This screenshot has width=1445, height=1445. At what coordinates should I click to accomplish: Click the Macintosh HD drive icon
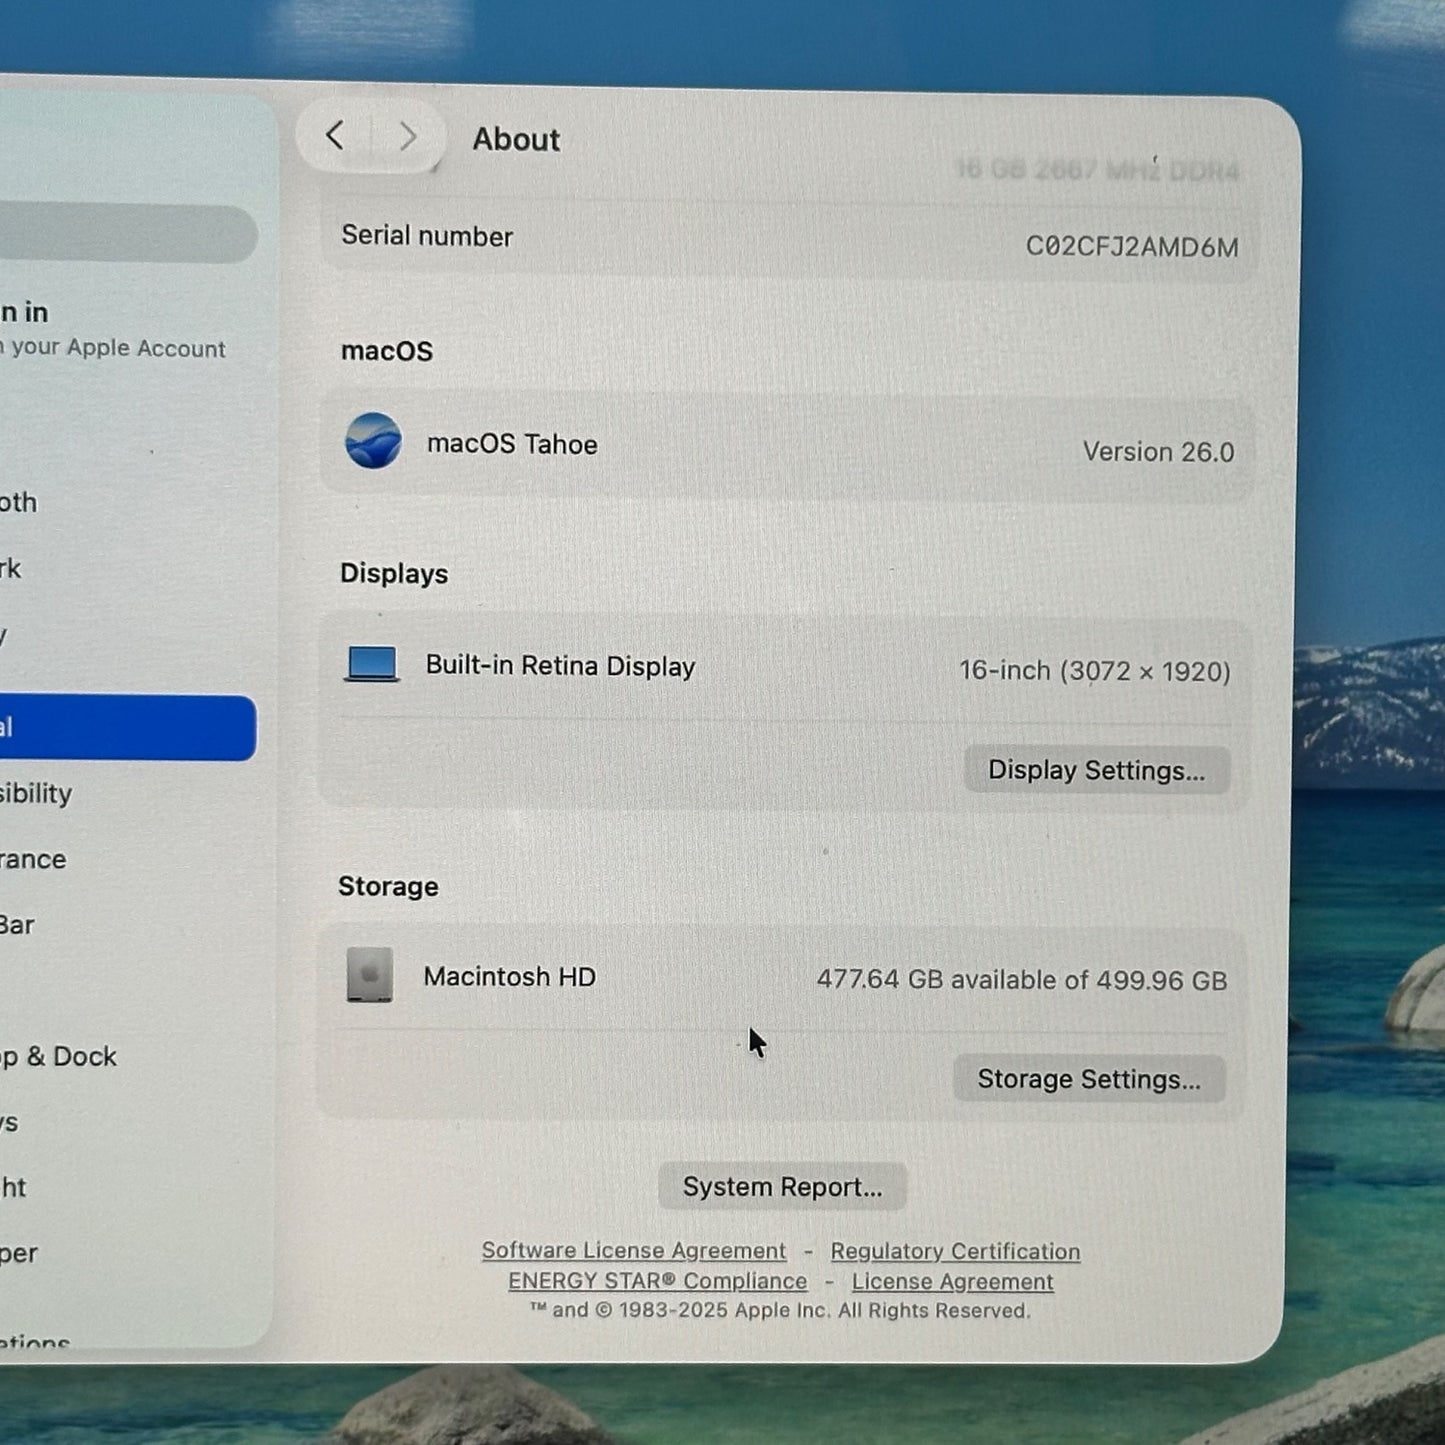pos(369,975)
